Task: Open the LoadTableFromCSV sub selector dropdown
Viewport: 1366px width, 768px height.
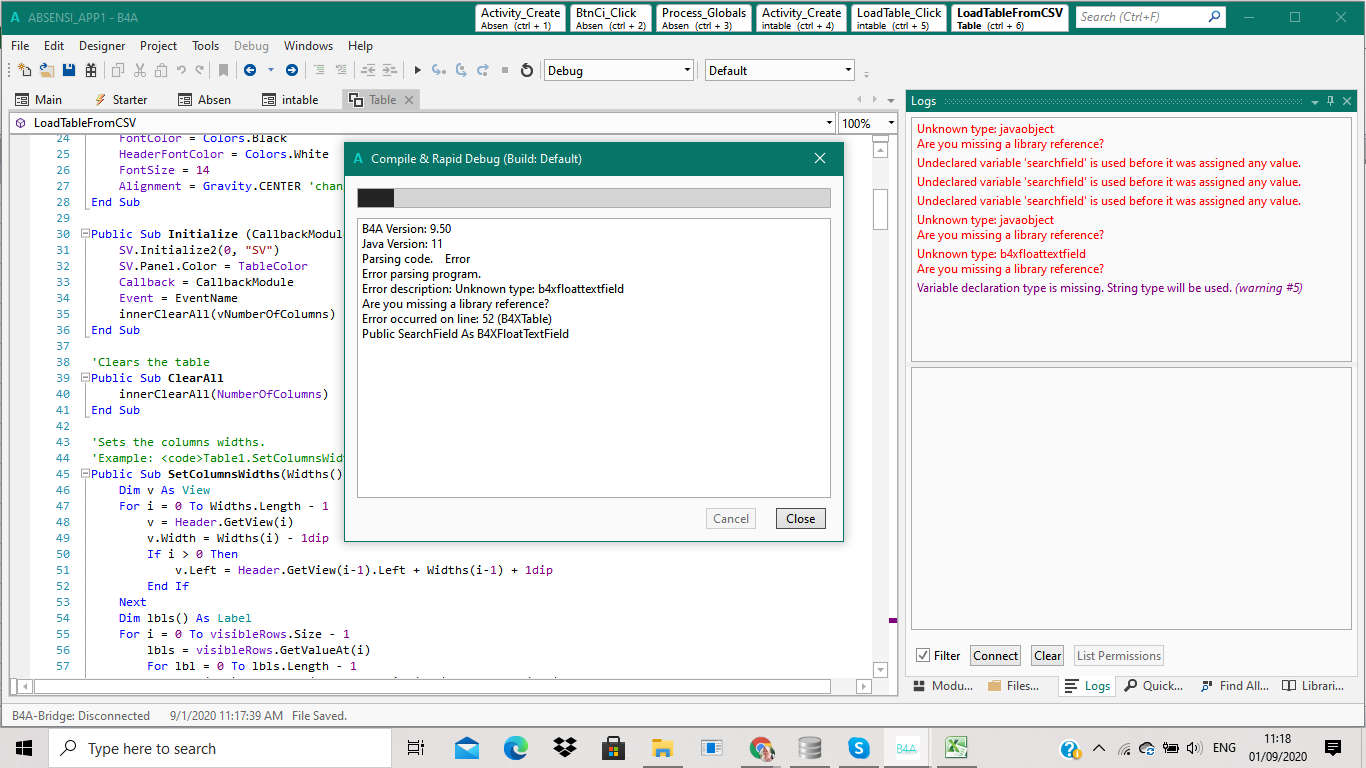Action: pos(829,123)
